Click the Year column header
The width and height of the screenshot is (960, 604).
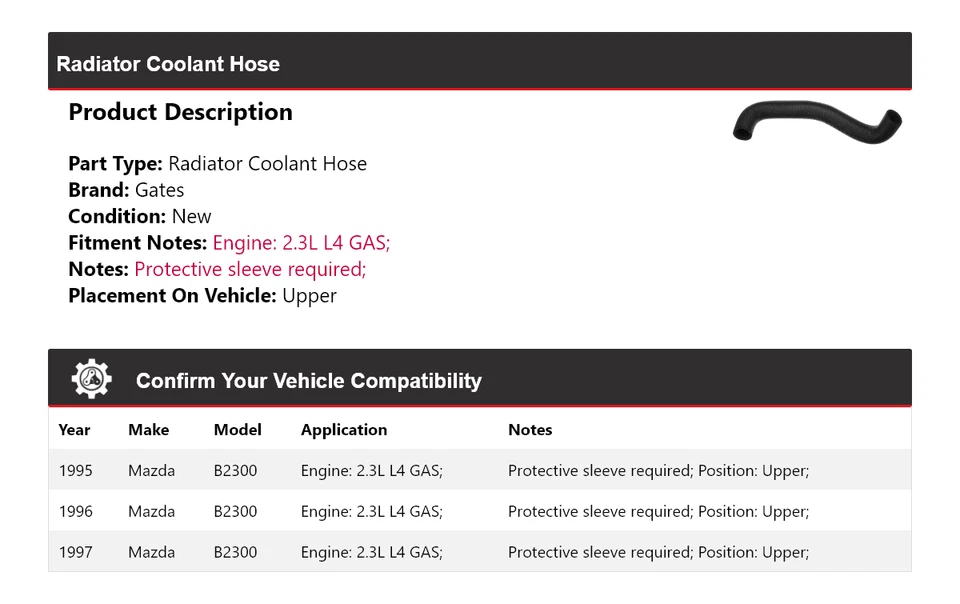[x=74, y=430]
